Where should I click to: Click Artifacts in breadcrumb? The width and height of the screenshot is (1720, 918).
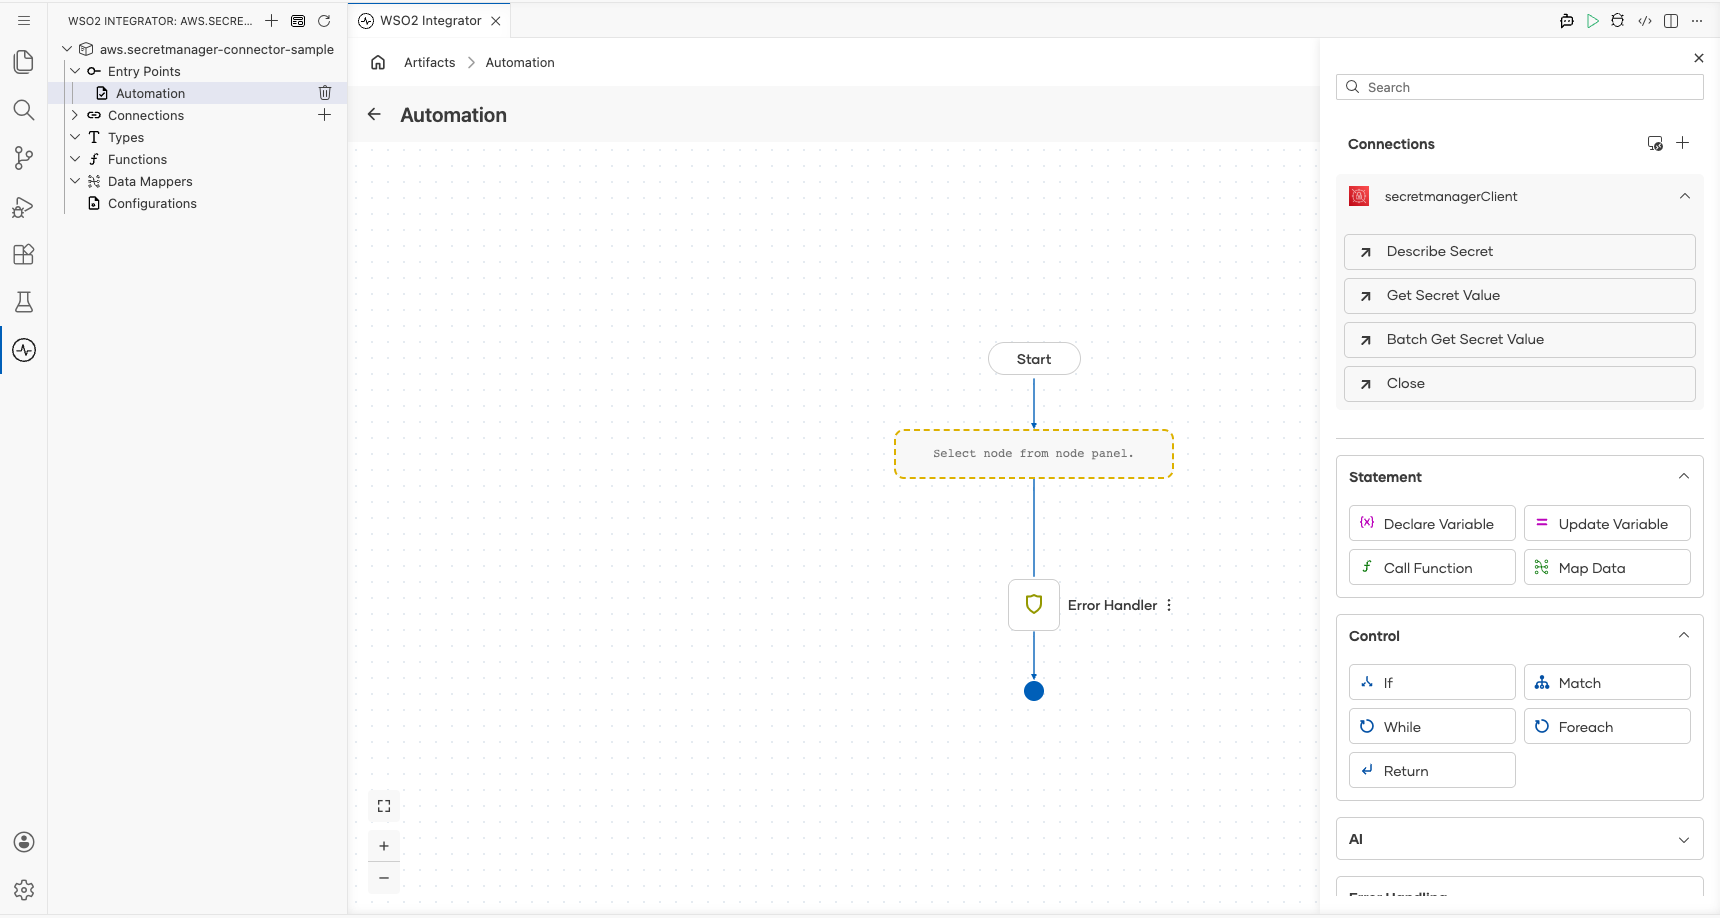tap(430, 62)
